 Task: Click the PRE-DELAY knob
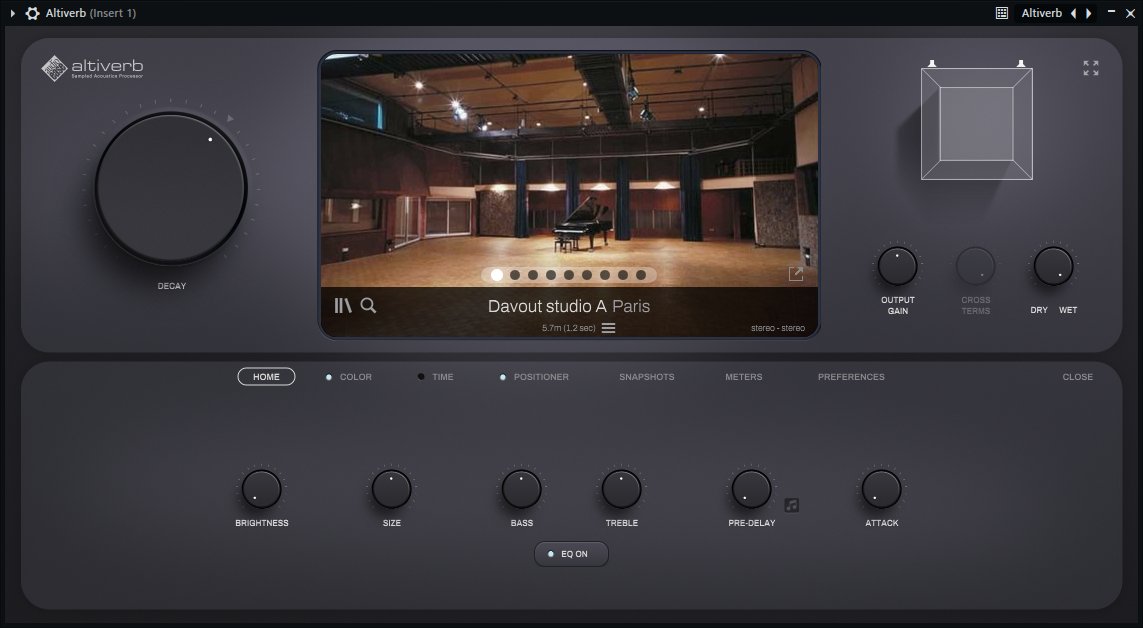(752, 489)
